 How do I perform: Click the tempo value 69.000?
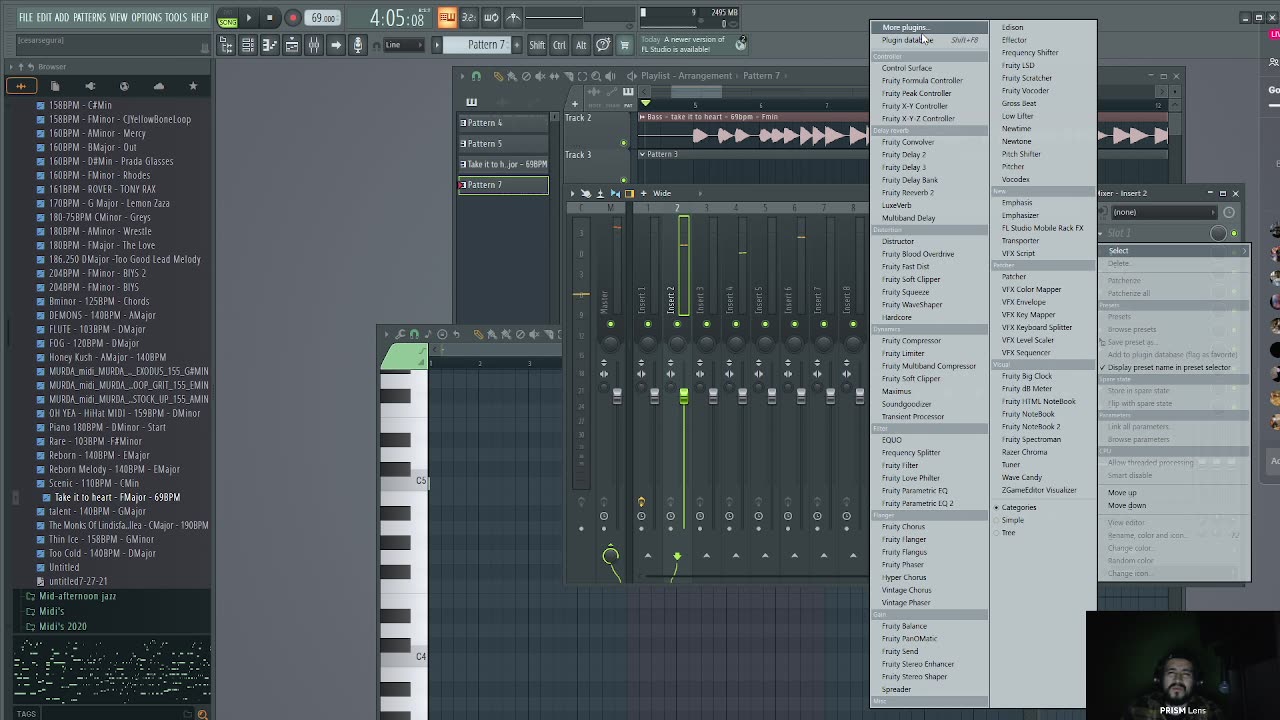pyautogui.click(x=323, y=18)
